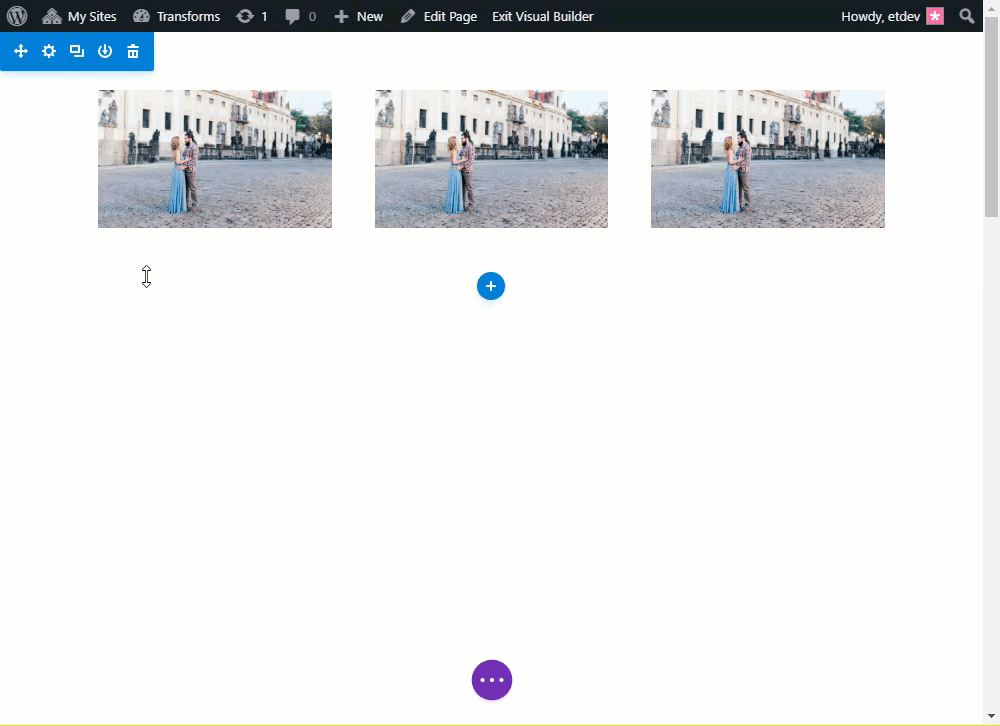The image size is (1000, 726).
Task: Open the Howdy, etdev account menu
Action: (x=880, y=16)
